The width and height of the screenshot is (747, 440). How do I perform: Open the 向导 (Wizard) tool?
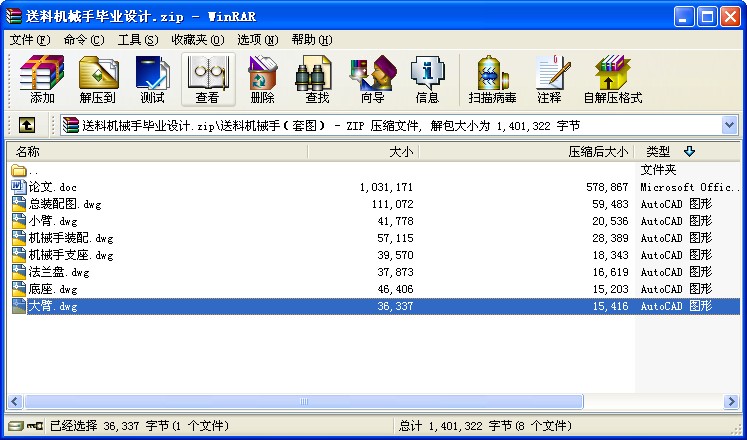click(x=372, y=80)
